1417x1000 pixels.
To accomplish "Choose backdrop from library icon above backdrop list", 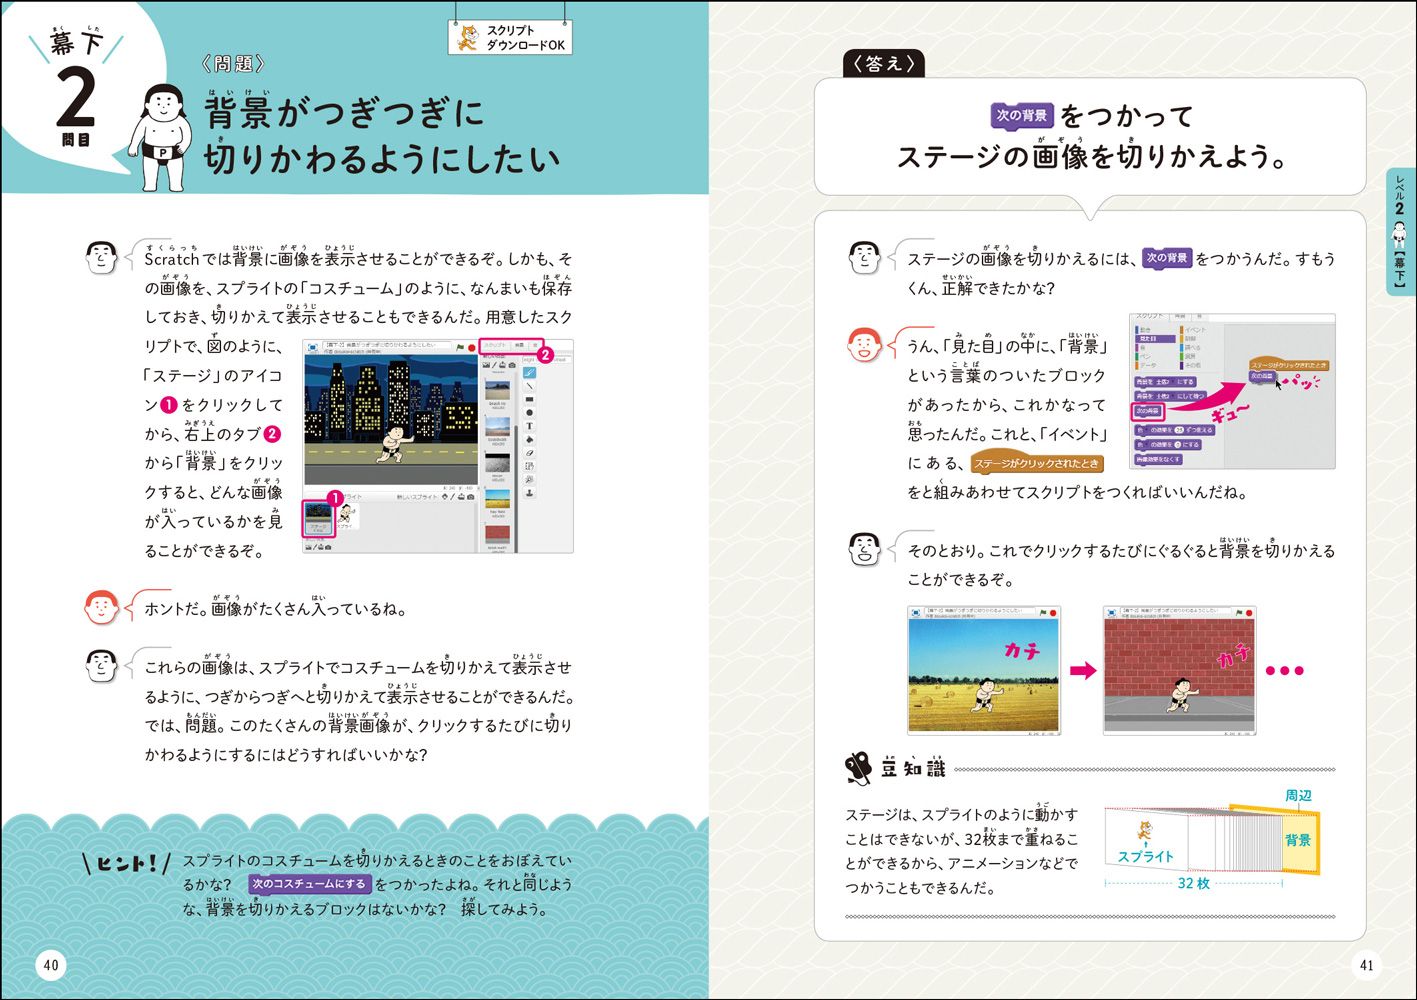I will pos(486,365).
